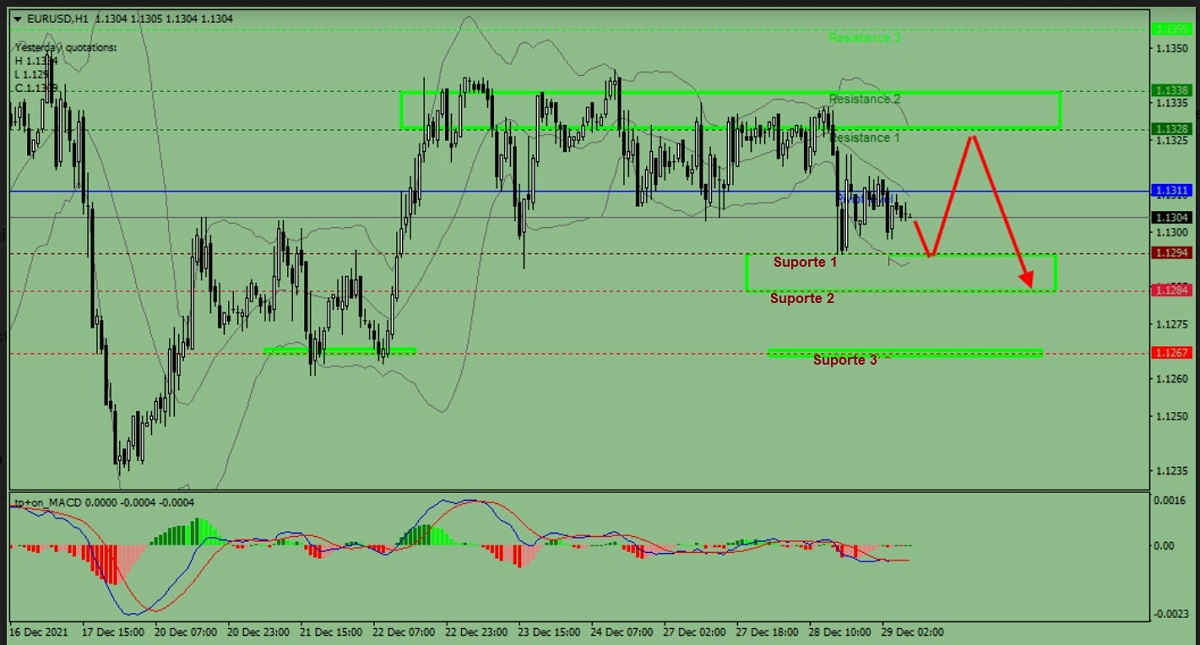
Task: Click the pink-red 1.1284 price tag
Action: tap(1170, 291)
